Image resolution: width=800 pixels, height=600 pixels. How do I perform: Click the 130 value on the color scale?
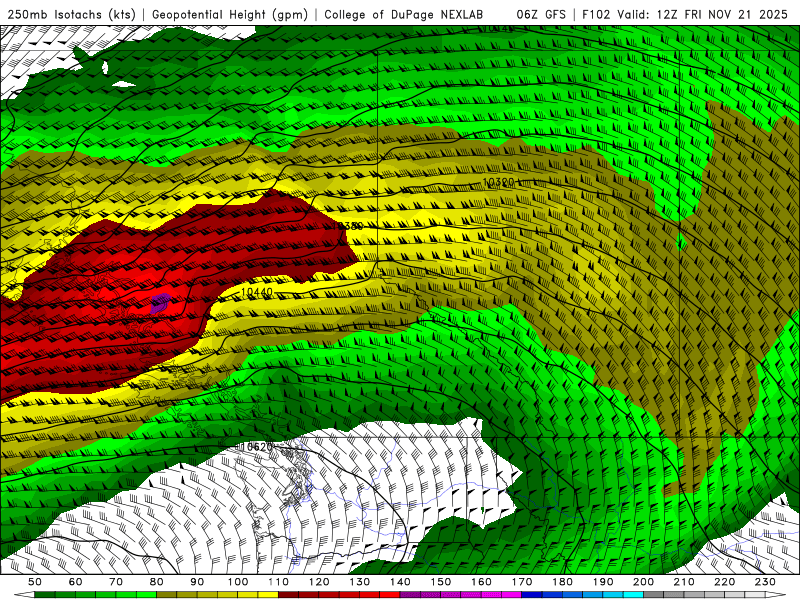(x=360, y=582)
